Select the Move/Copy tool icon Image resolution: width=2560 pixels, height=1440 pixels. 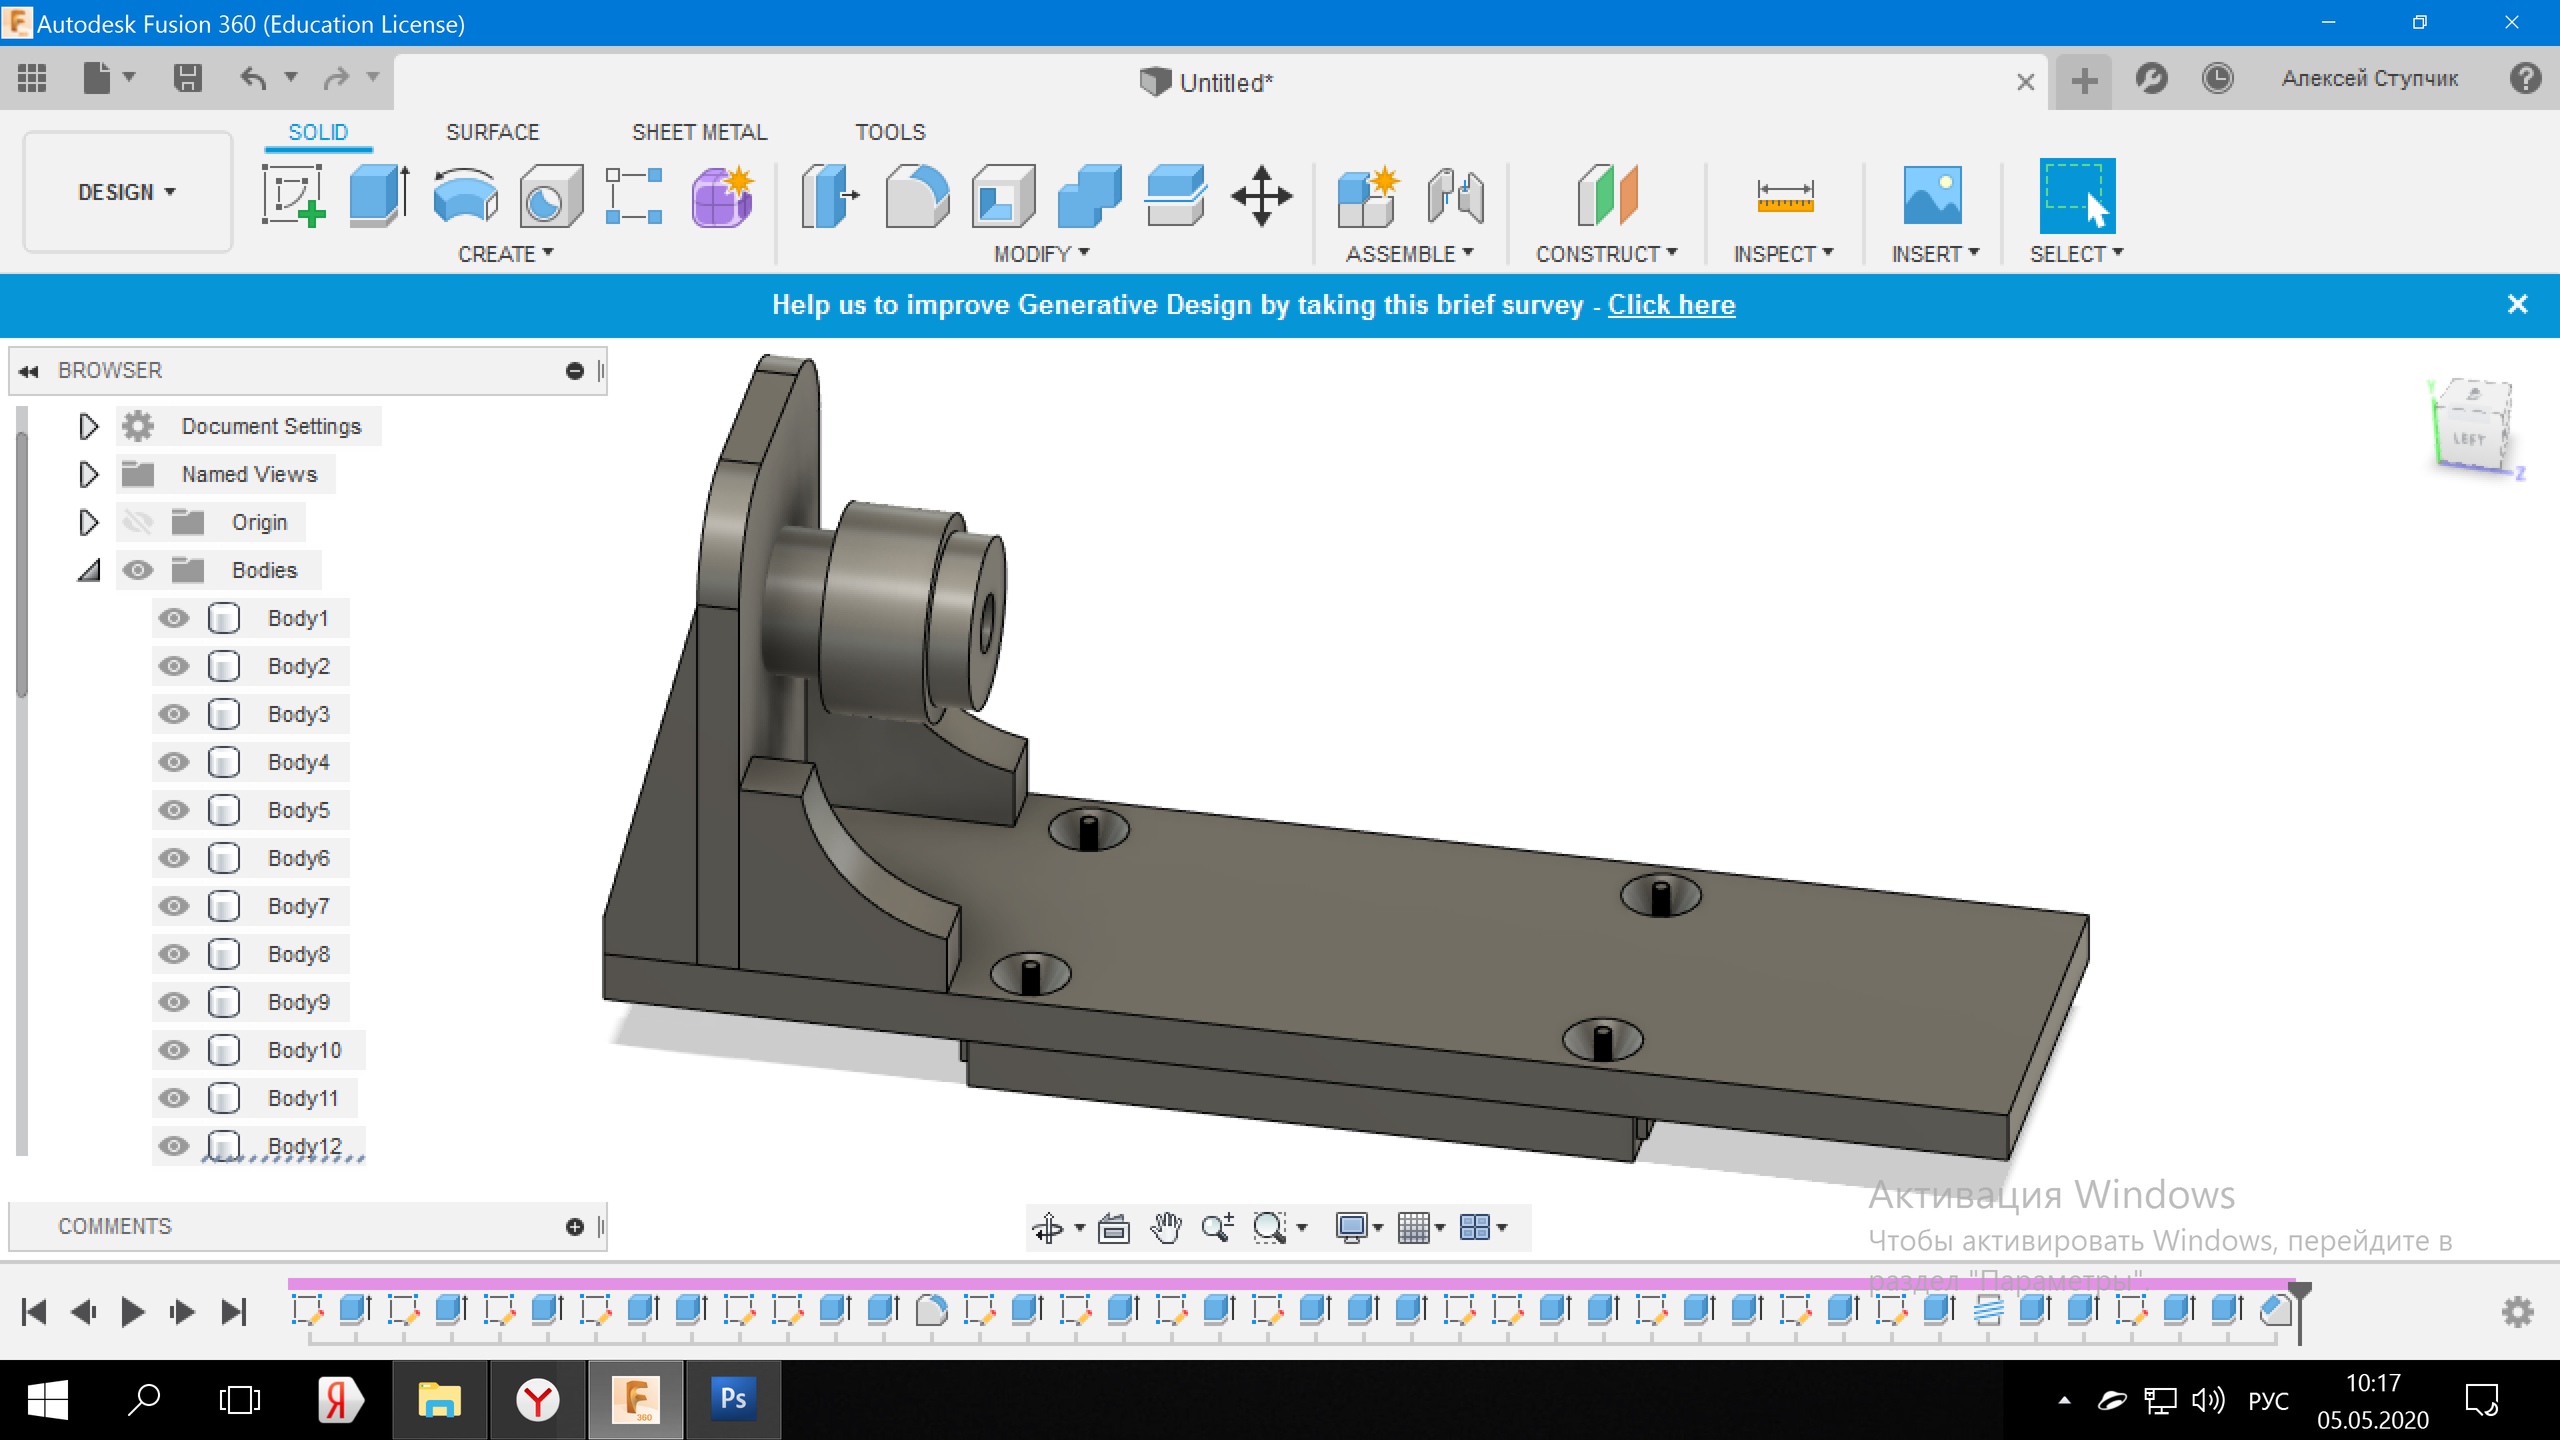pyautogui.click(x=1261, y=195)
